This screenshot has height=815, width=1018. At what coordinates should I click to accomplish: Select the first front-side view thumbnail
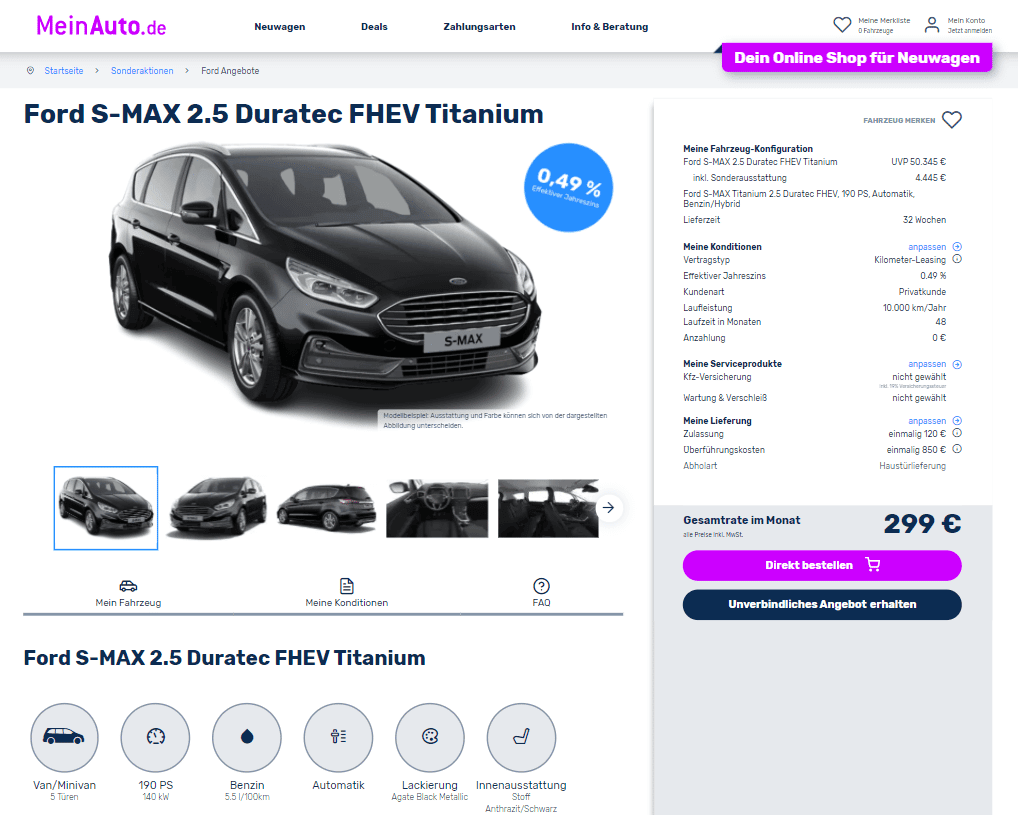point(106,508)
